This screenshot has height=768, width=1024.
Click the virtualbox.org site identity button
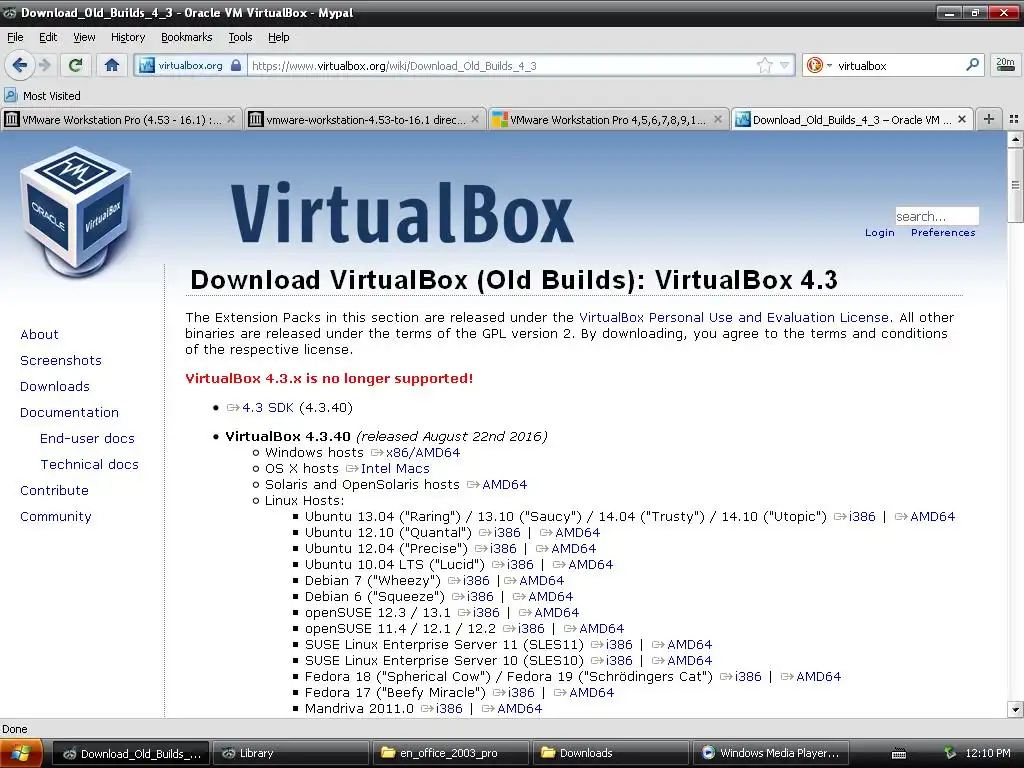(191, 65)
